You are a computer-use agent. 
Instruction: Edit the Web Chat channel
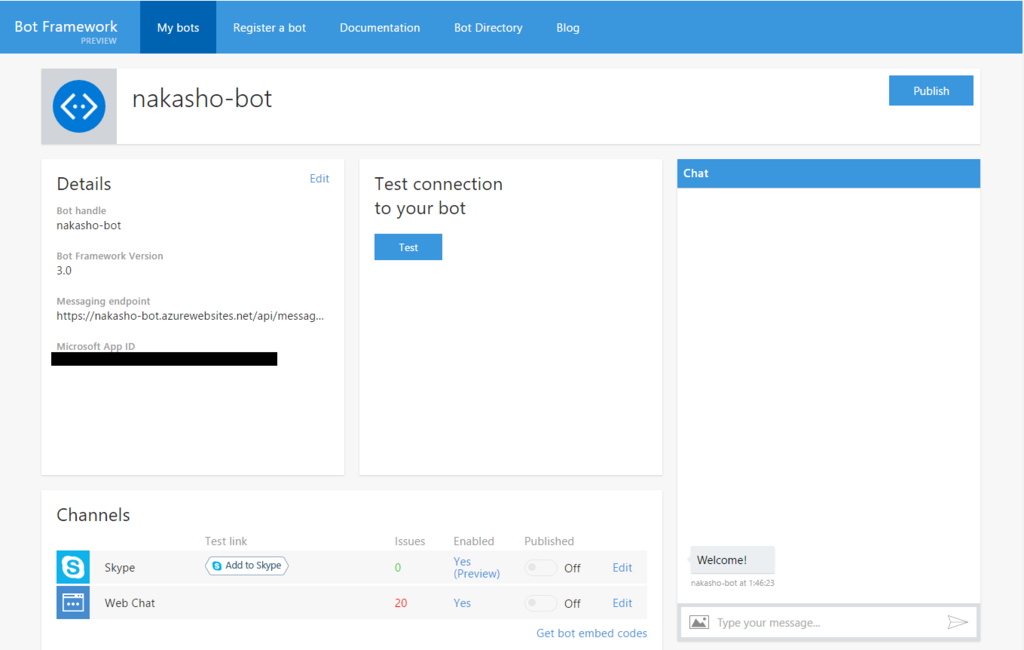coord(622,603)
